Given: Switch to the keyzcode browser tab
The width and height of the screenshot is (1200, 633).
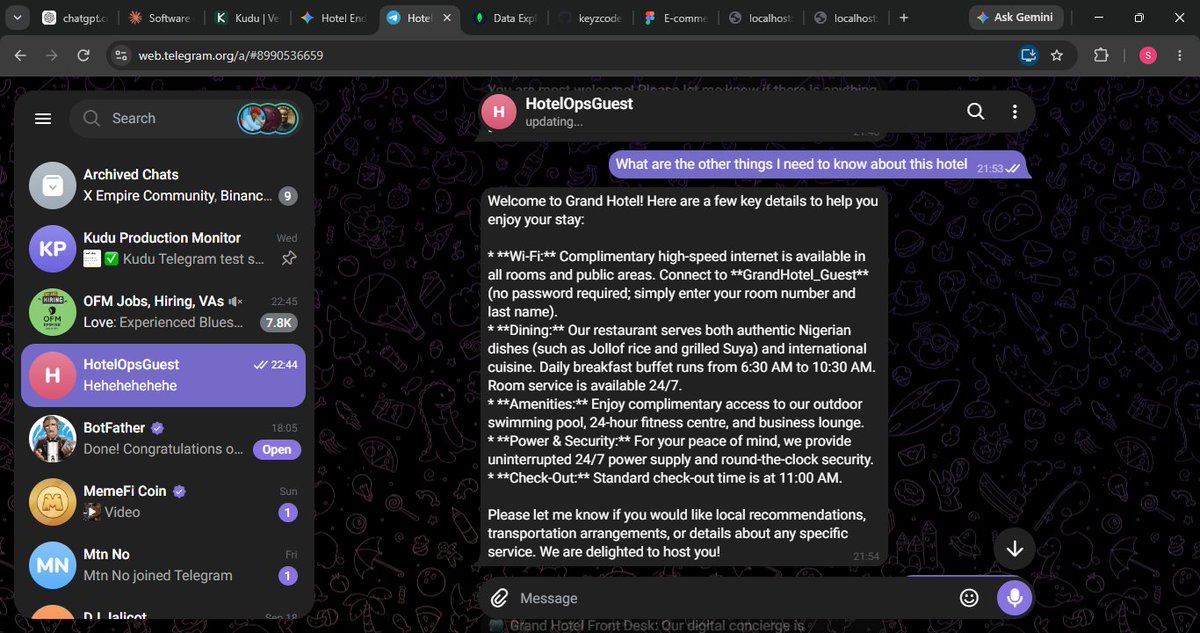Looking at the screenshot, I should tap(591, 18).
